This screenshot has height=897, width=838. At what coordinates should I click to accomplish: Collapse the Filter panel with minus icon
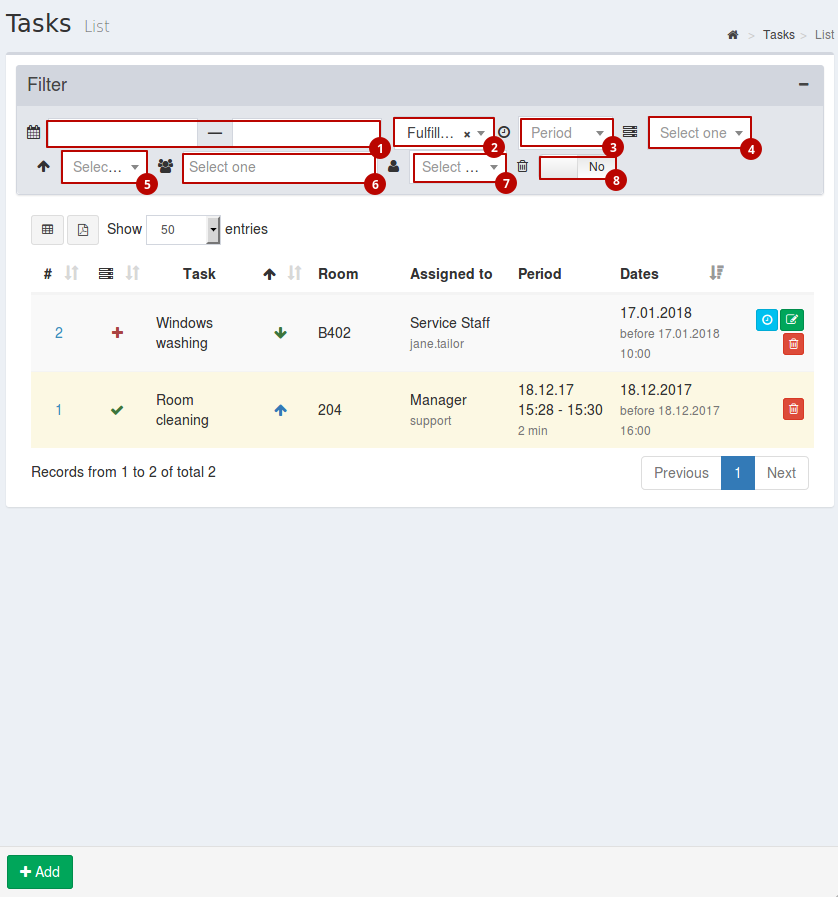point(804,85)
